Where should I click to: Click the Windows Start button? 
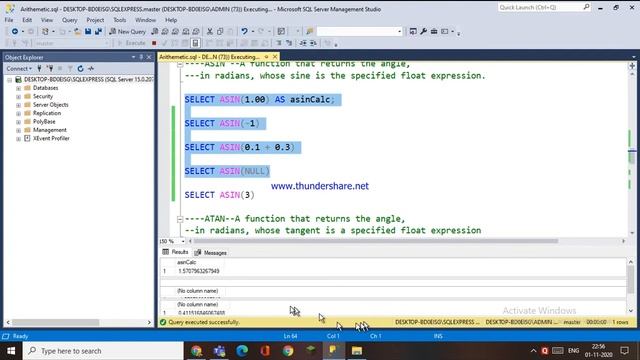coord(11,351)
